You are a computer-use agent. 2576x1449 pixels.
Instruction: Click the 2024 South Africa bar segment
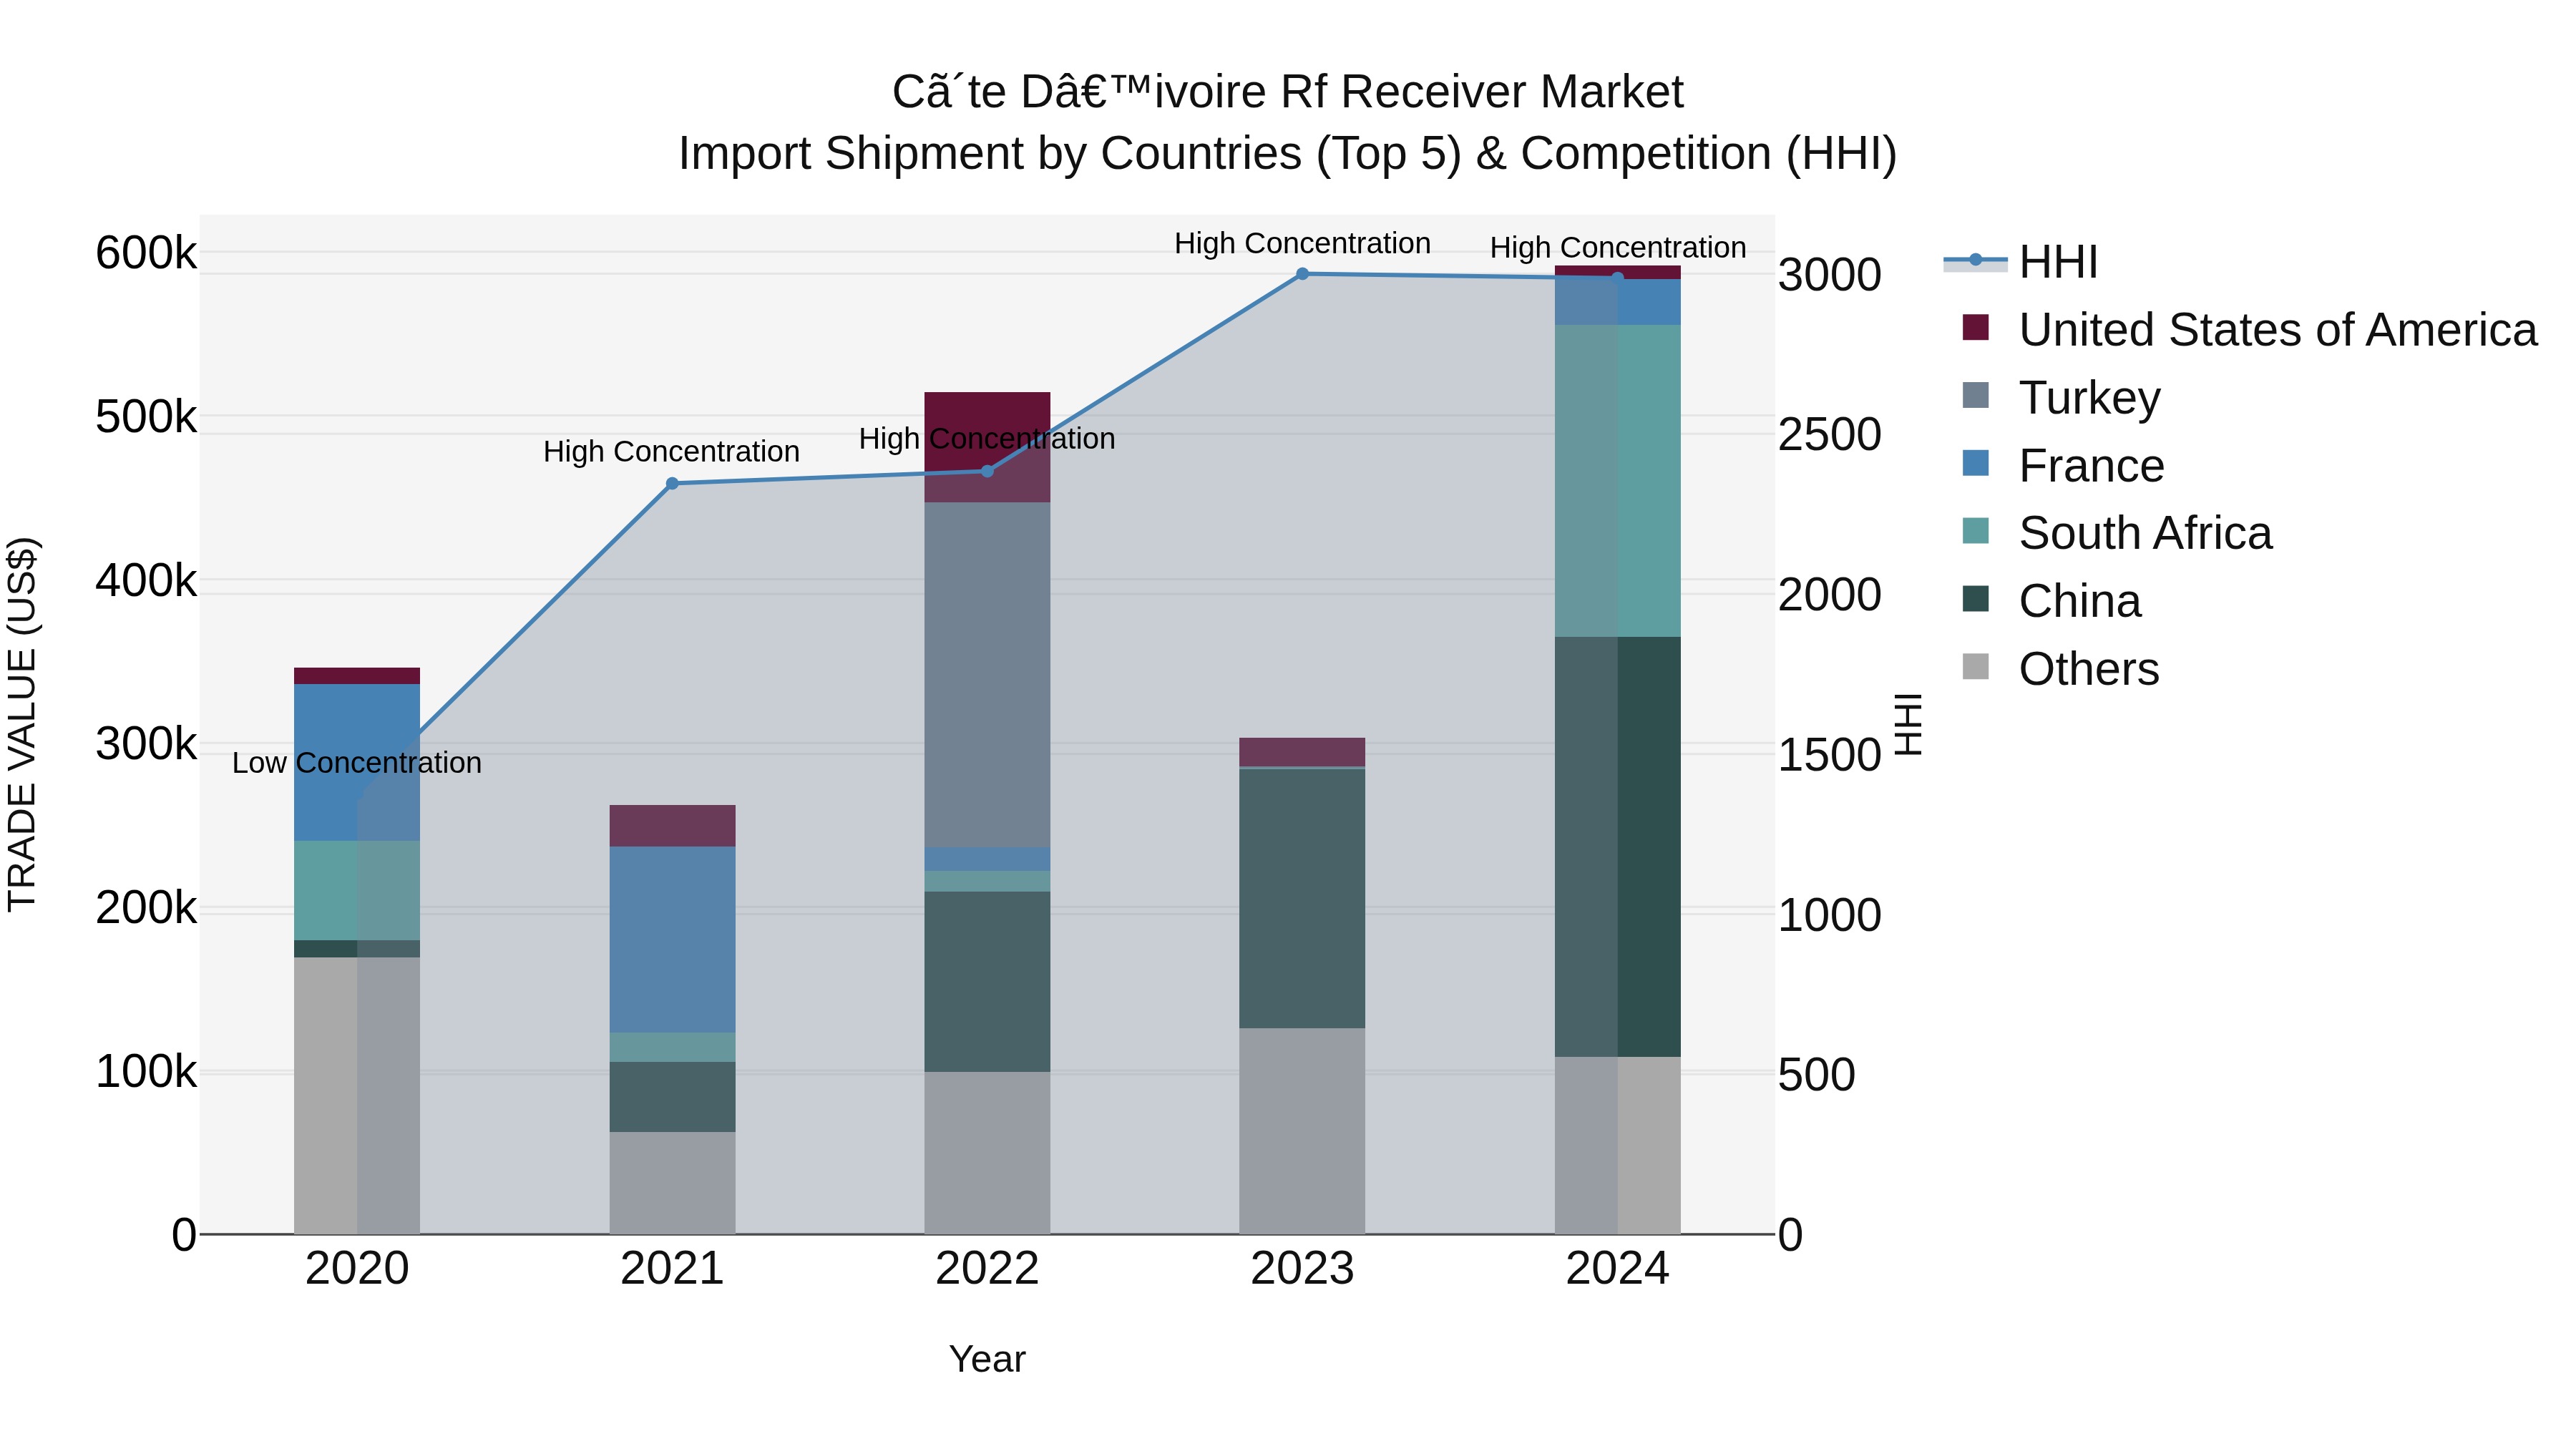coord(1617,481)
